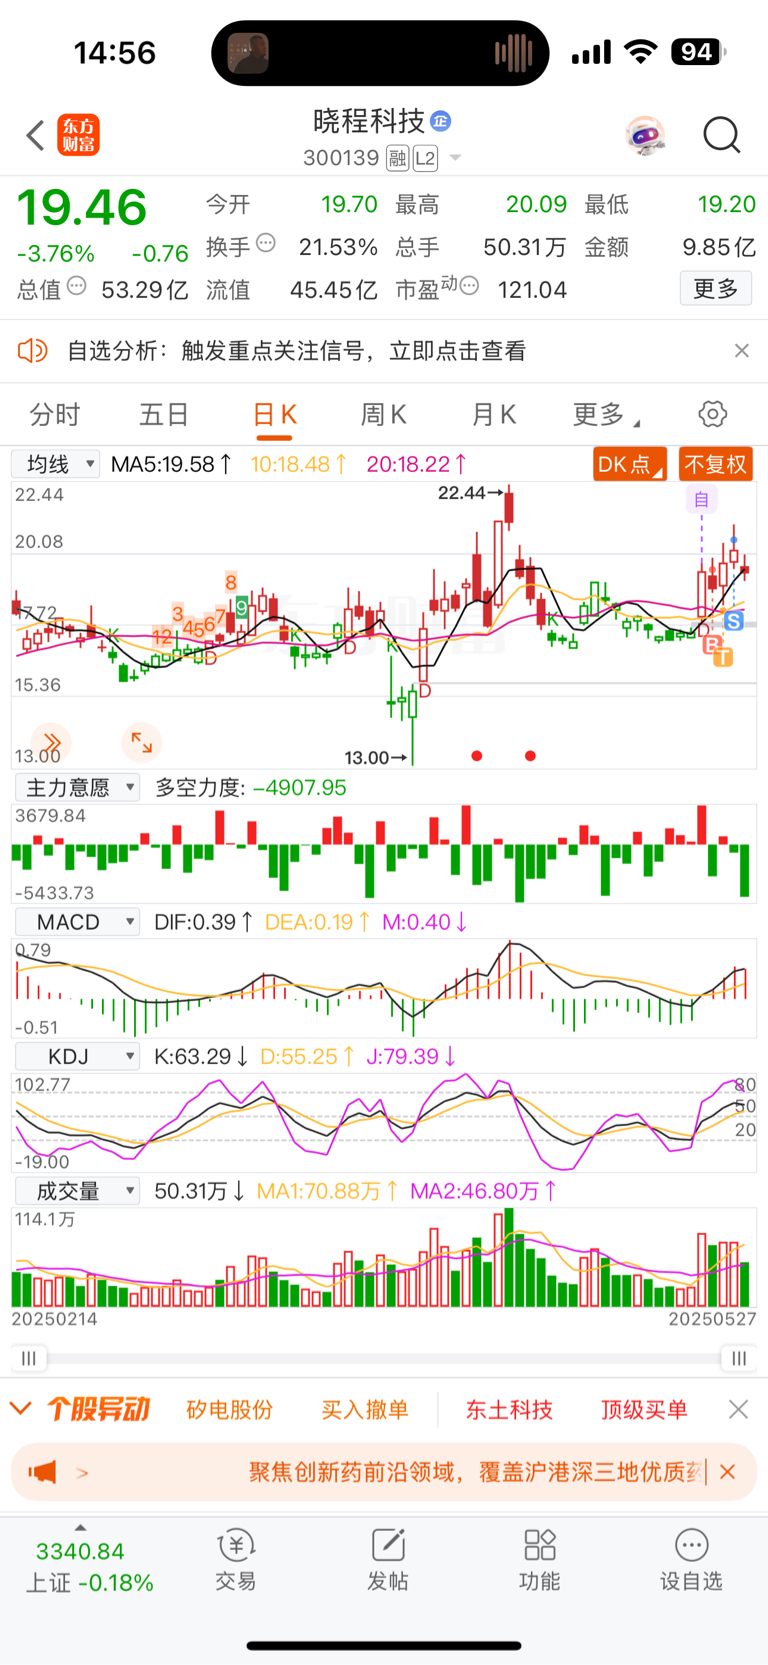Tap the Dynamic Island audio waveform
The height and width of the screenshot is (1665, 768).
(x=513, y=53)
